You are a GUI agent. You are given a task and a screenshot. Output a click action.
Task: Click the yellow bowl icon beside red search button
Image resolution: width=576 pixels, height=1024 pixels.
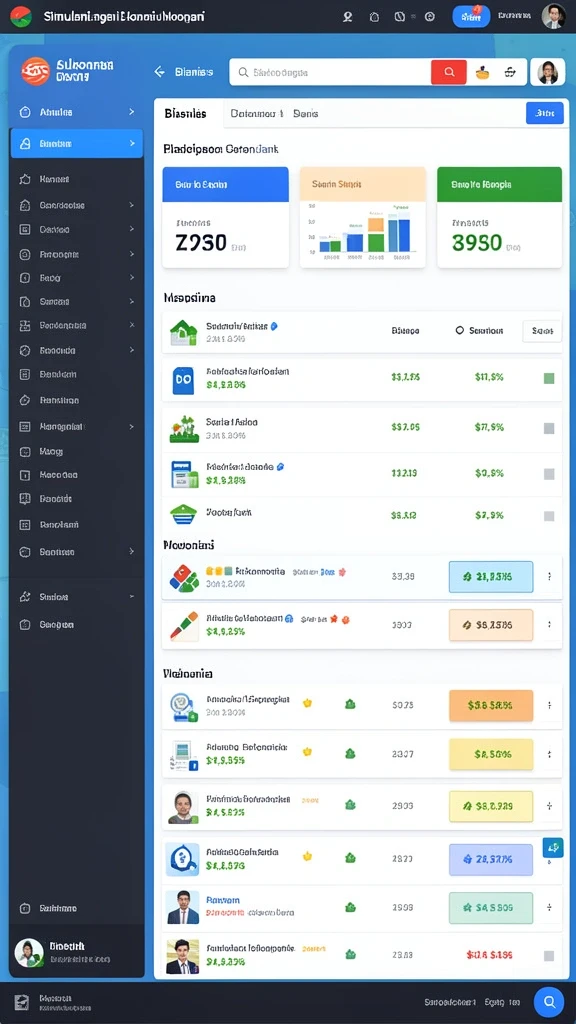[x=483, y=72]
